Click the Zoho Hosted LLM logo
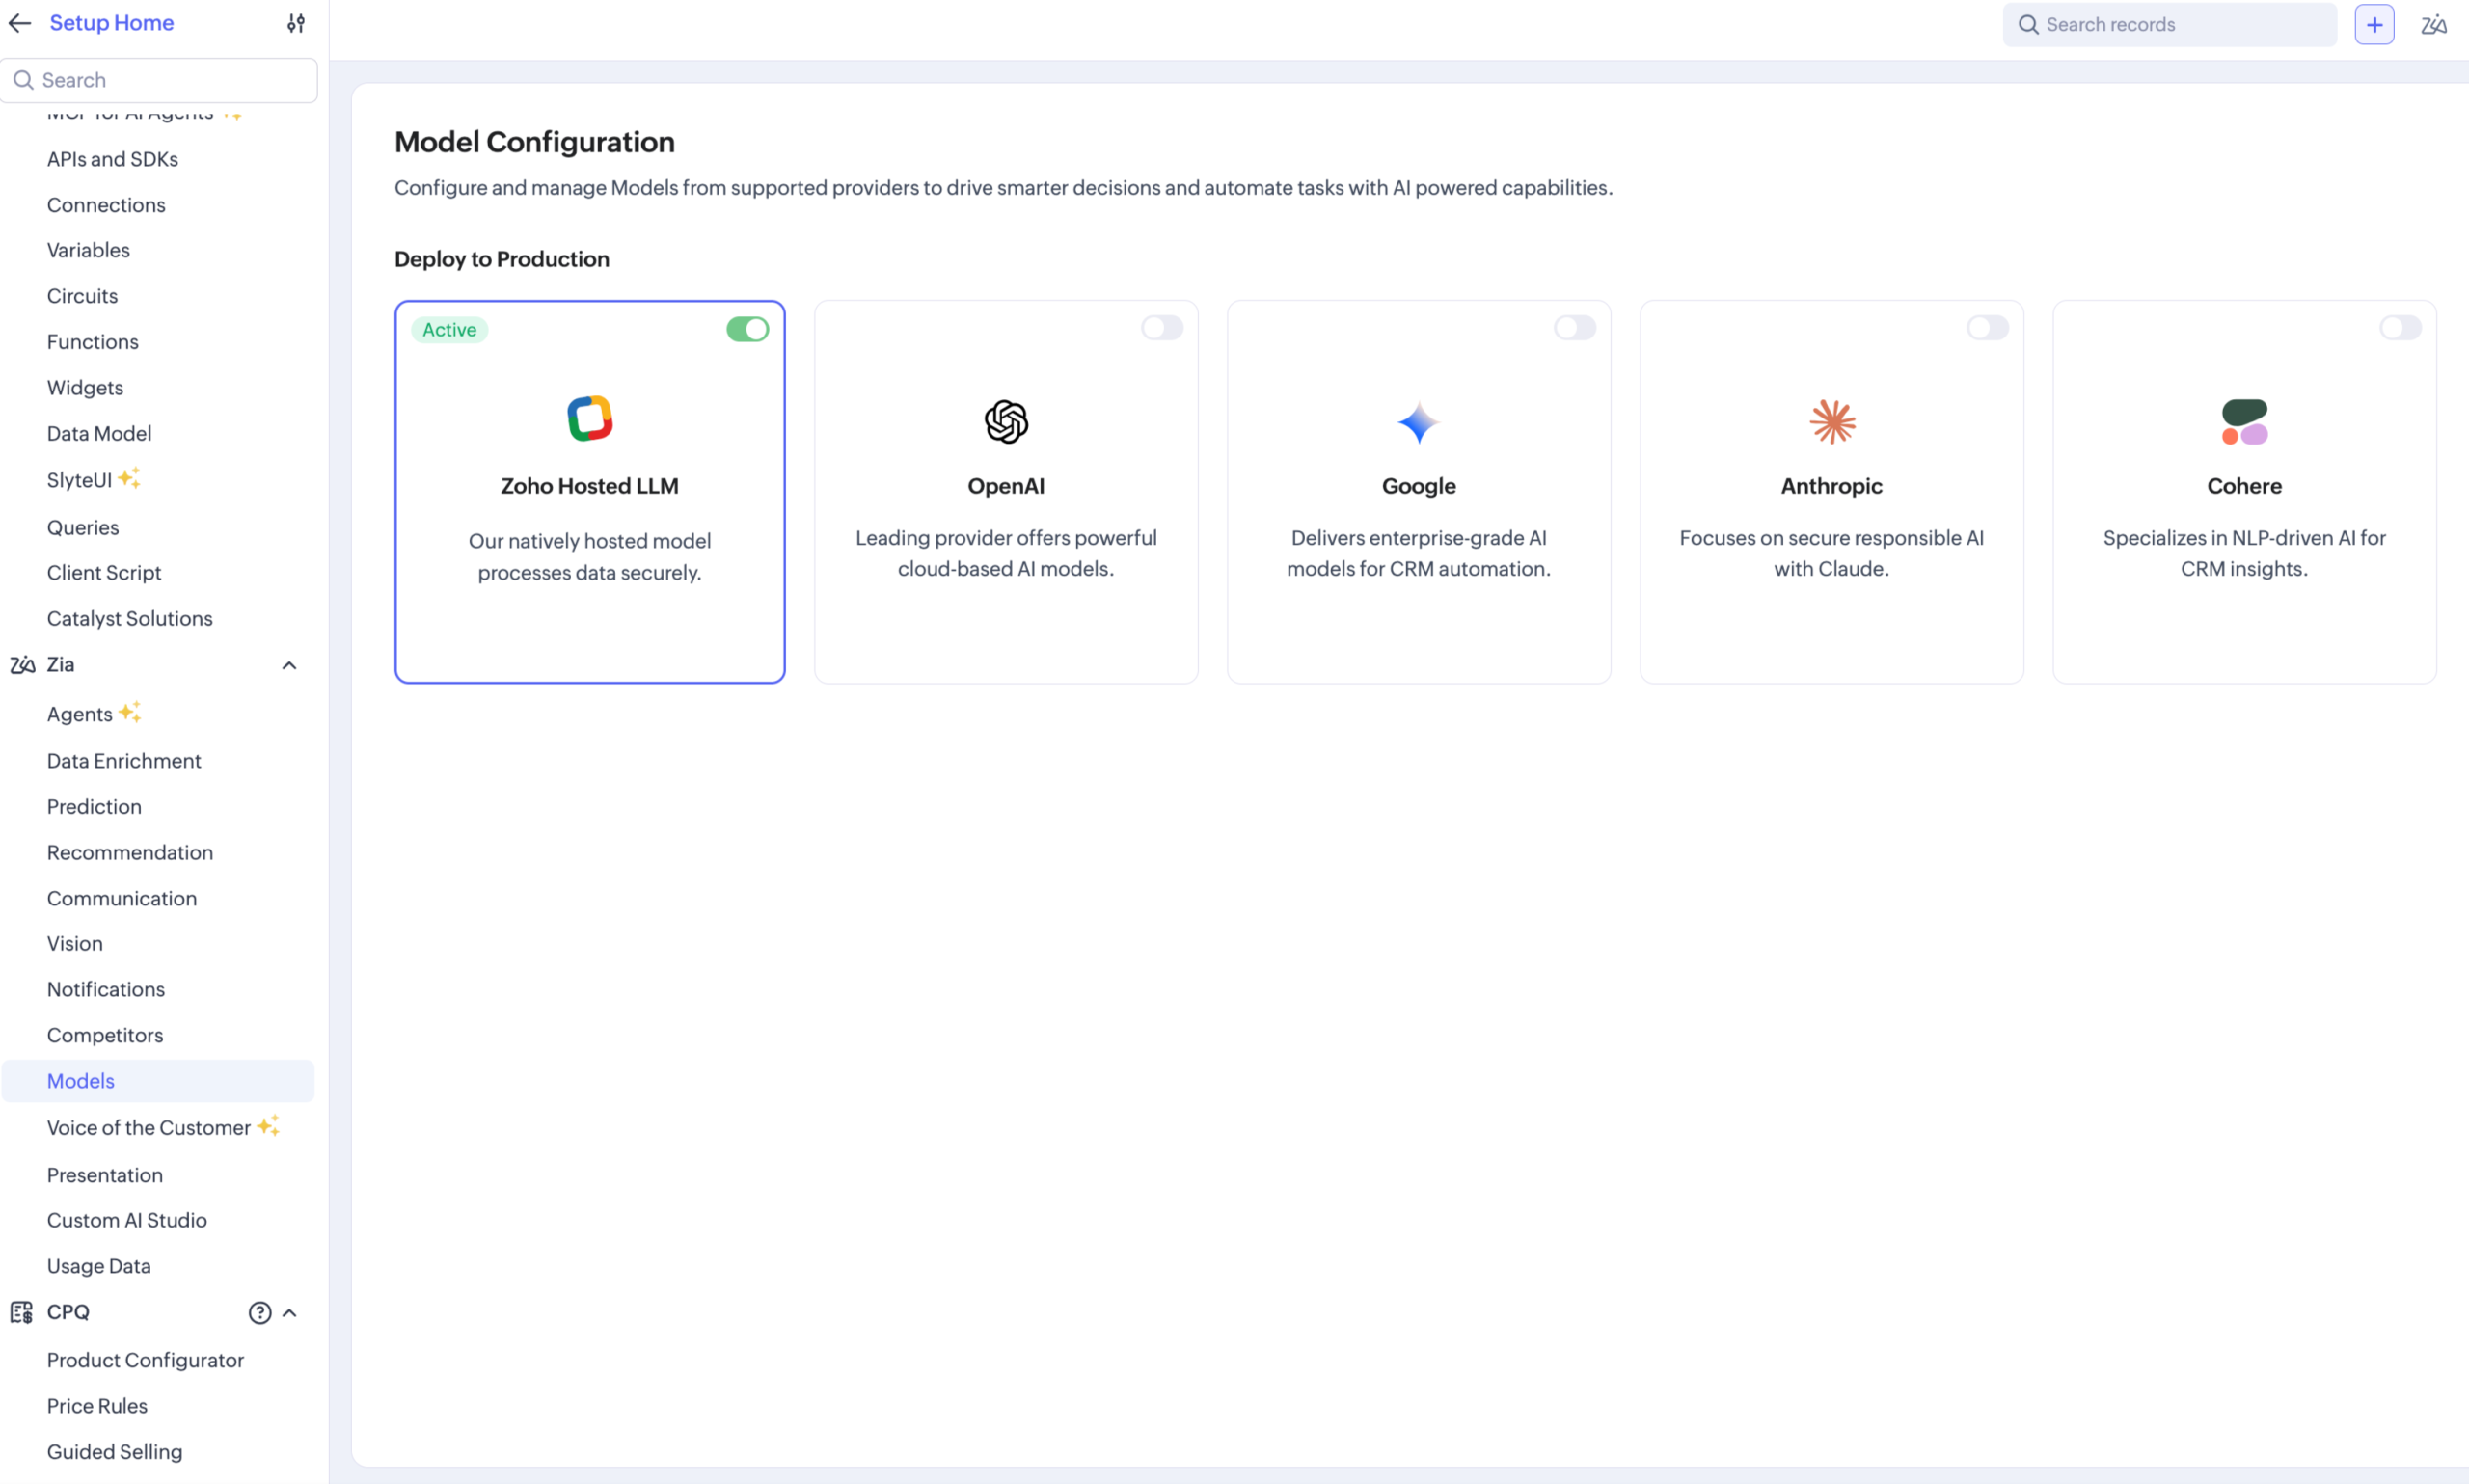Image resolution: width=2469 pixels, height=1484 pixels. tap(590, 418)
